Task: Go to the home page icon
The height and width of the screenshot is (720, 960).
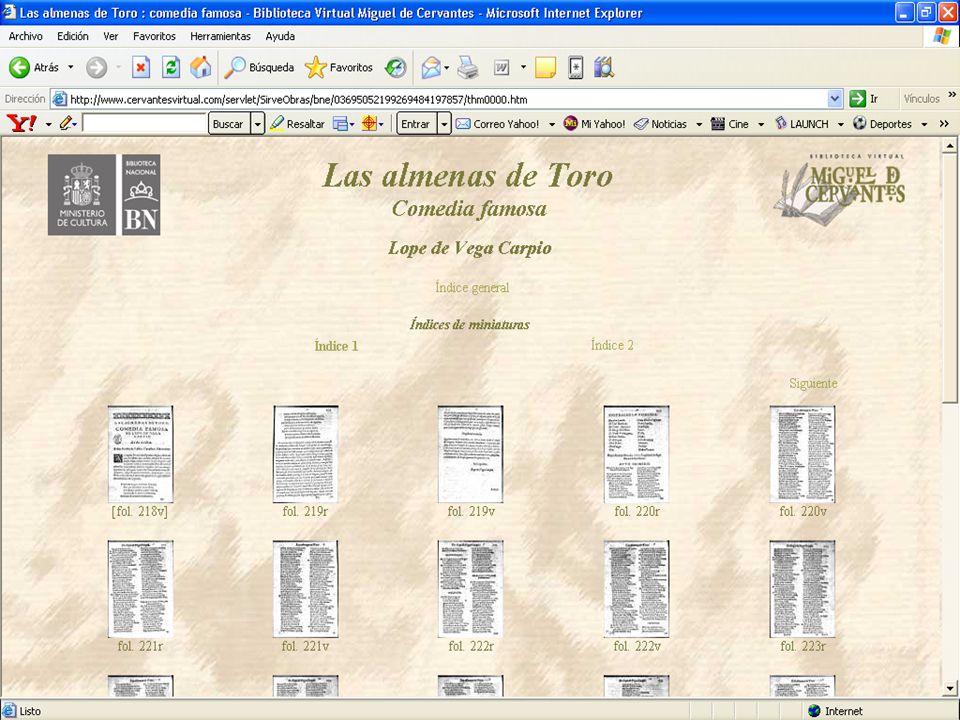Action: [x=201, y=67]
